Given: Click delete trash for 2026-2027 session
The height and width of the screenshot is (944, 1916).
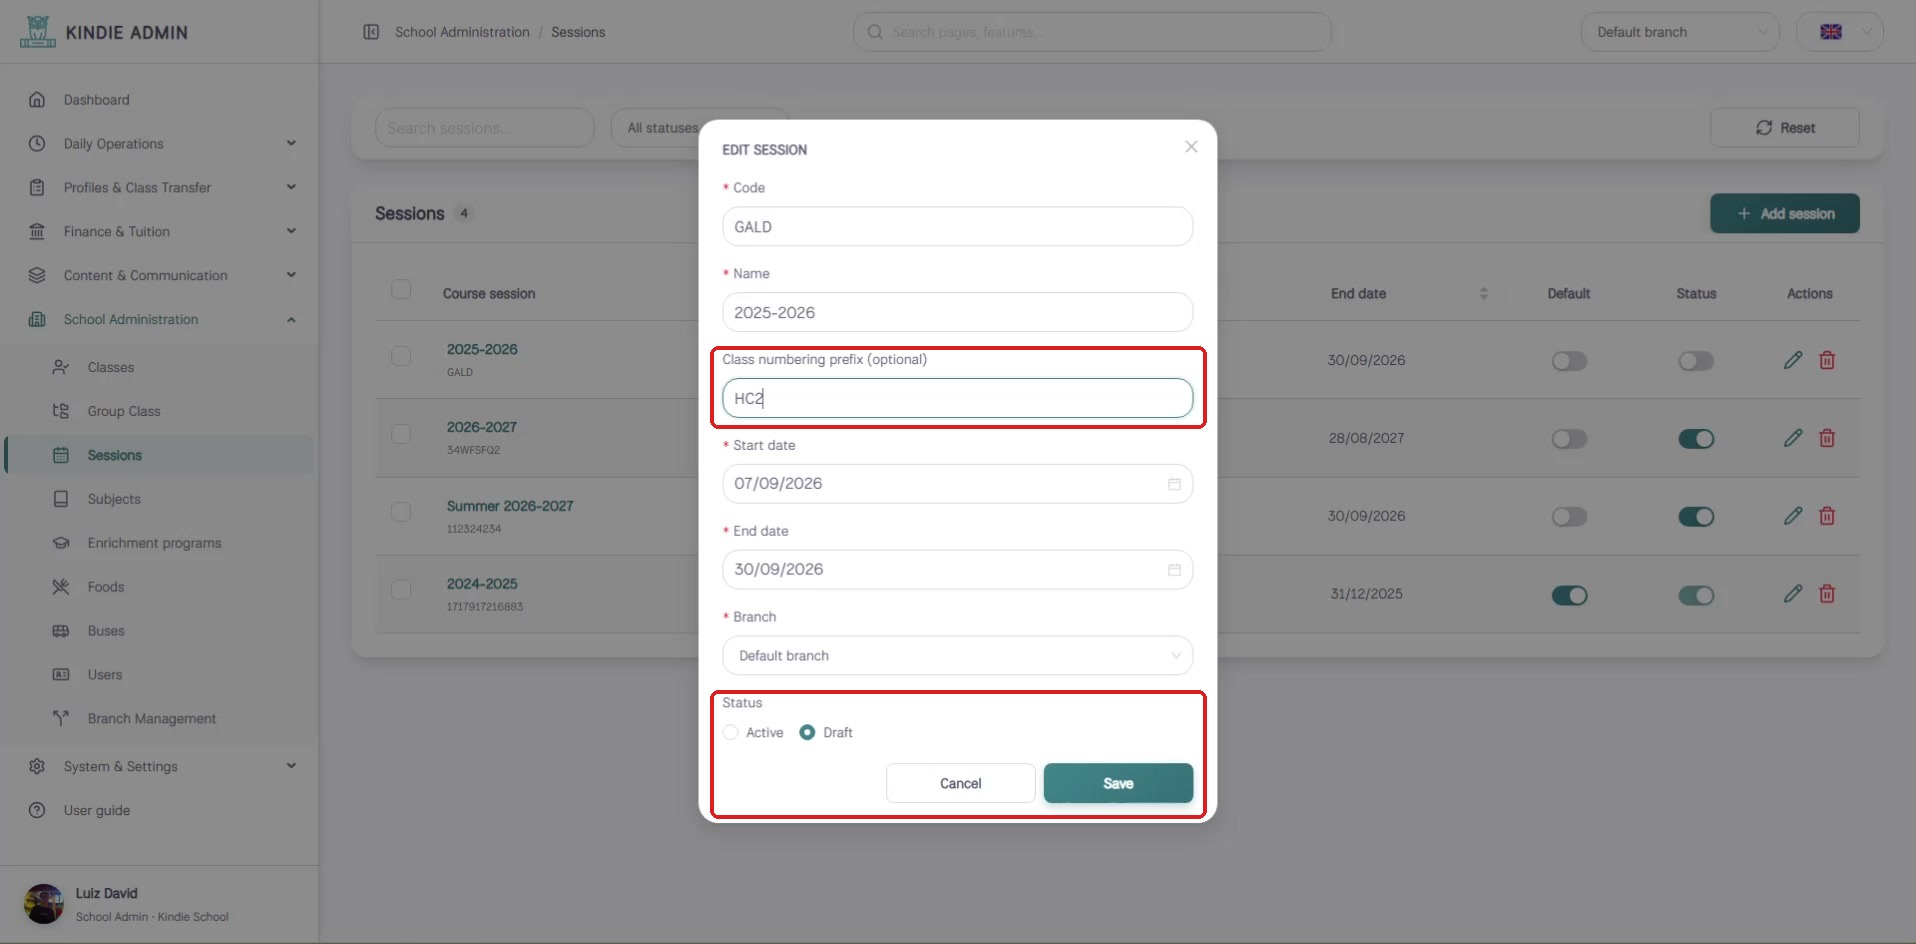Looking at the screenshot, I should [x=1827, y=438].
